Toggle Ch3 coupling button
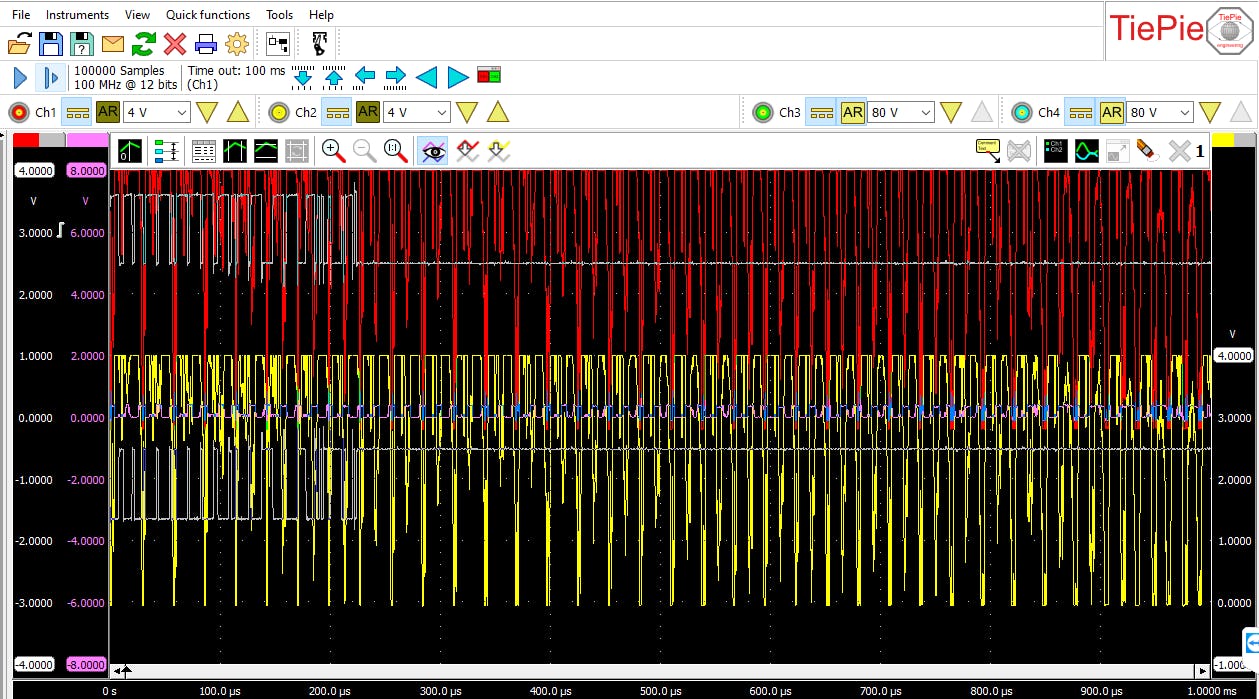The height and width of the screenshot is (699, 1259). [x=821, y=112]
